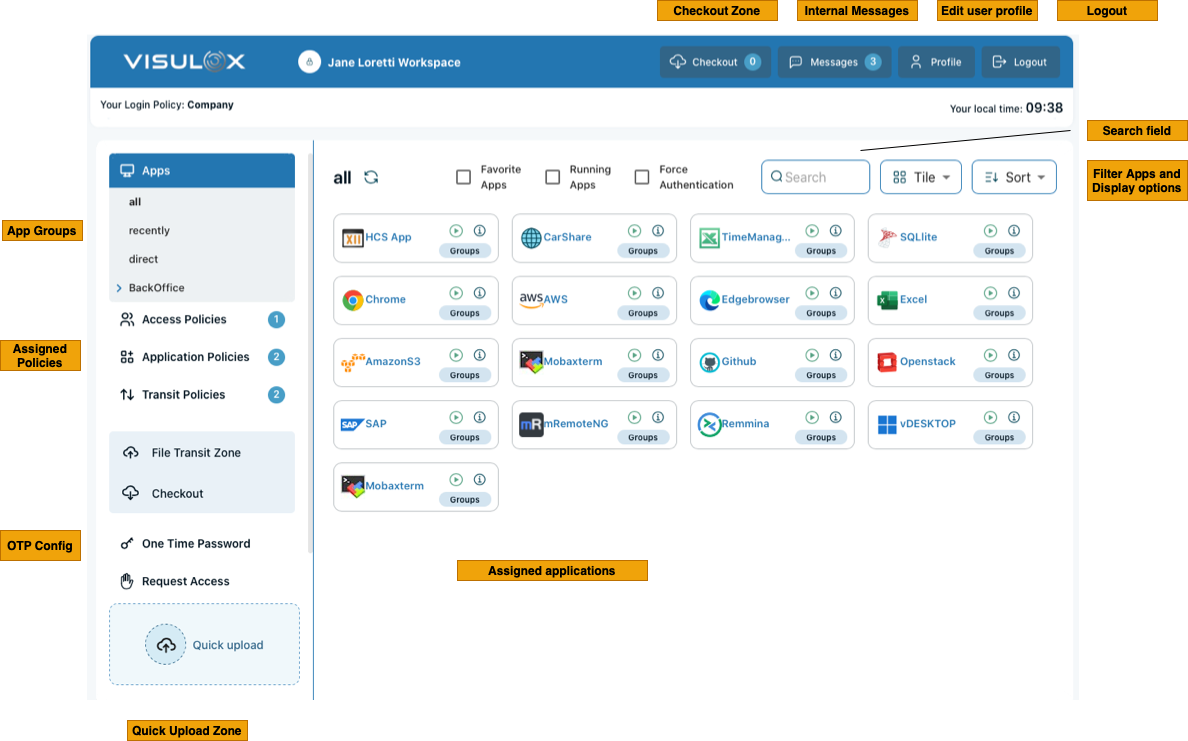Screen dimensions: 1188x741
Task: Click the refresh icon next to all
Action: [371, 177]
